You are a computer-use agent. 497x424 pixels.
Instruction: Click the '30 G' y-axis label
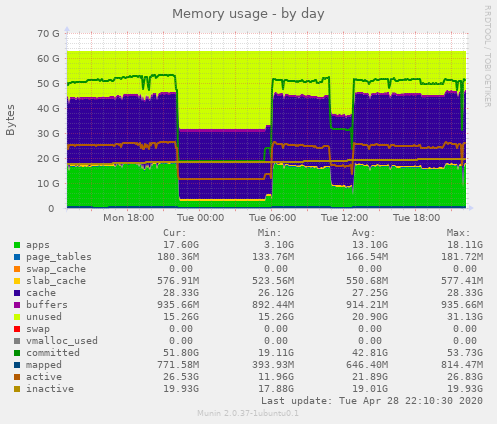[x=49, y=134]
